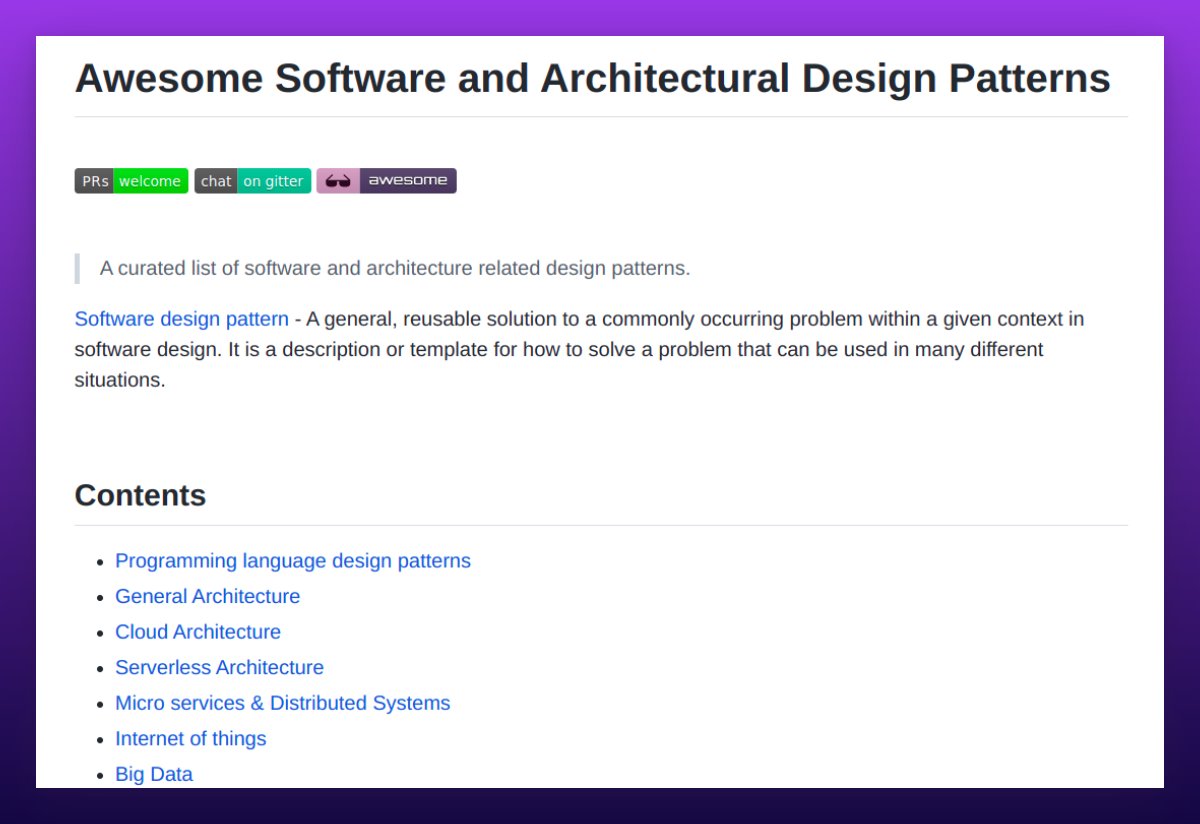Open the 'chat on gitter' badge
Screen dimensions: 1200x824
(x=252, y=181)
